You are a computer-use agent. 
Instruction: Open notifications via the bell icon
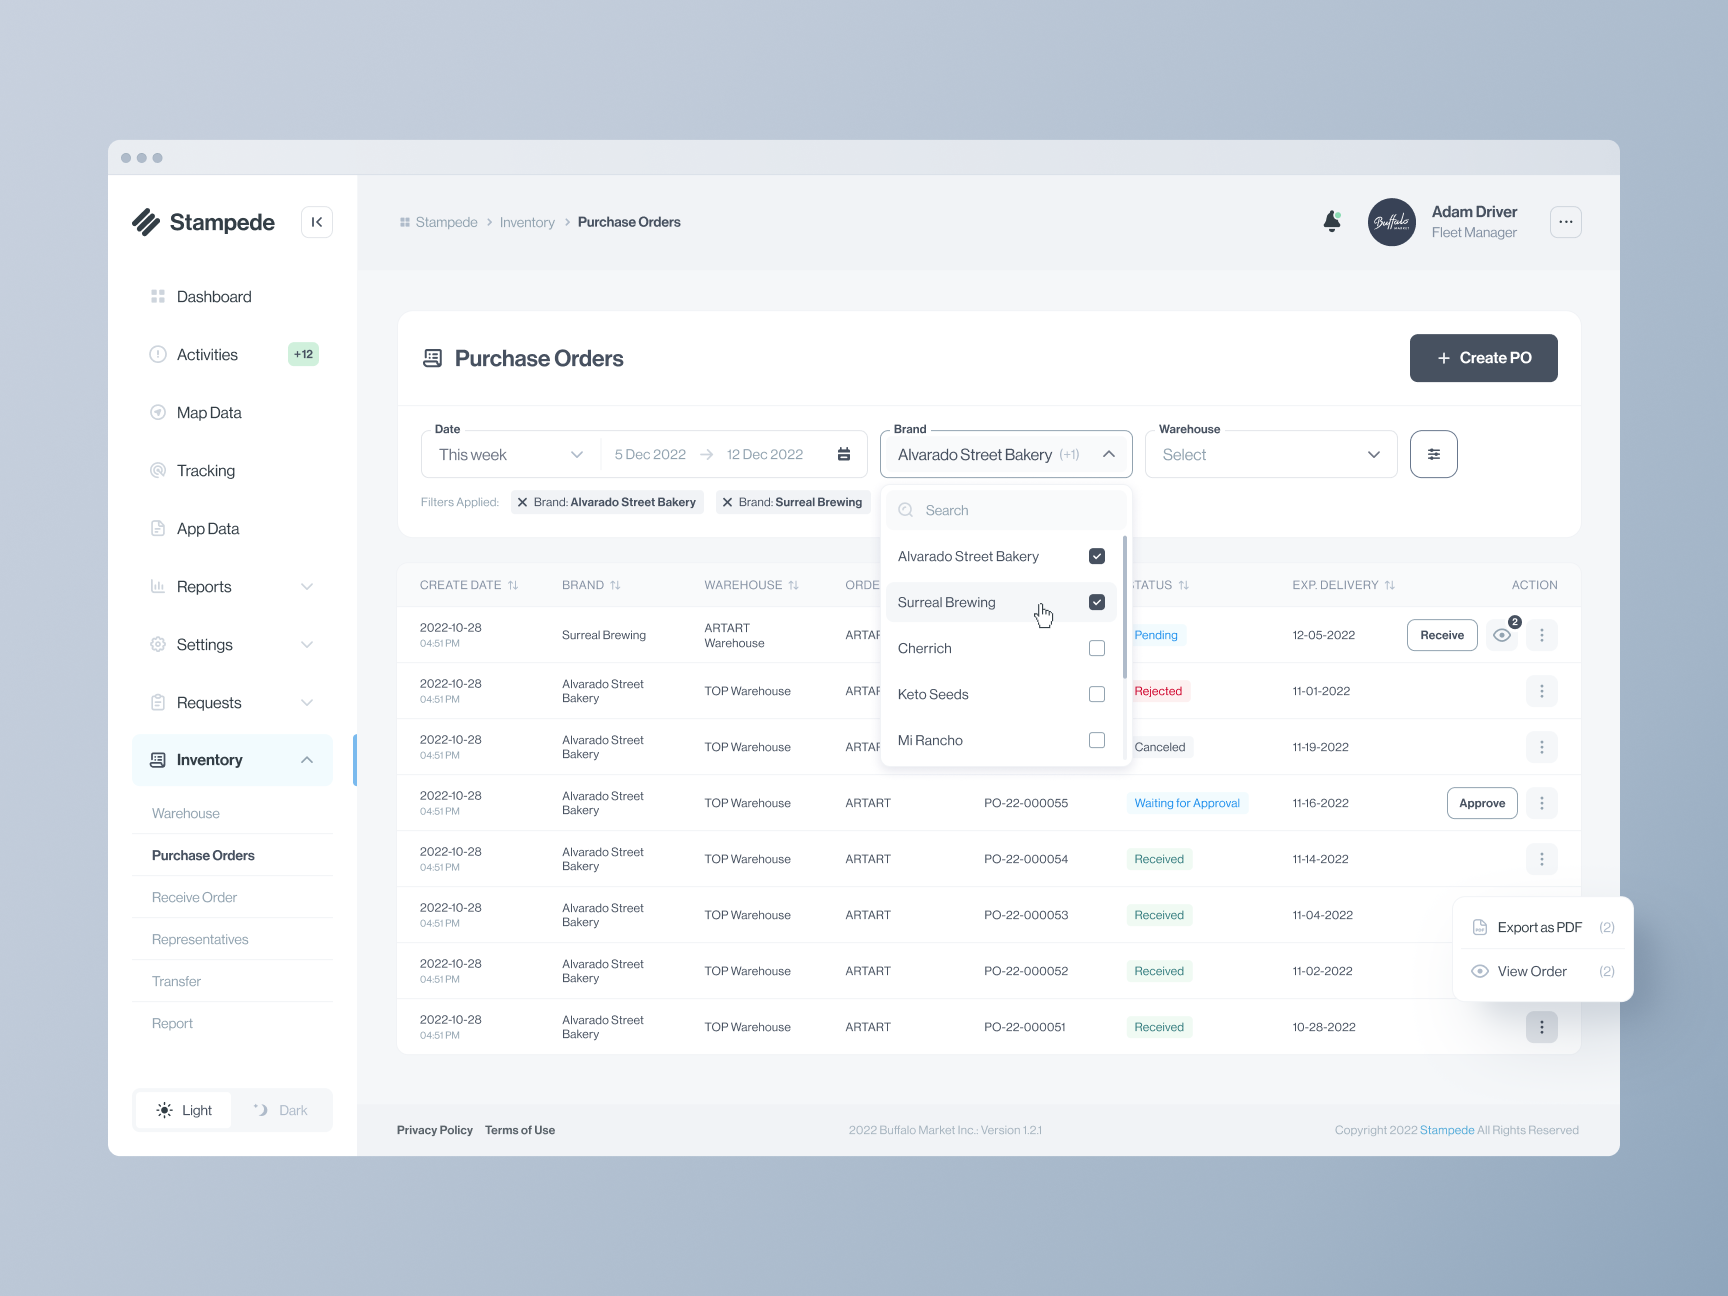(x=1332, y=221)
